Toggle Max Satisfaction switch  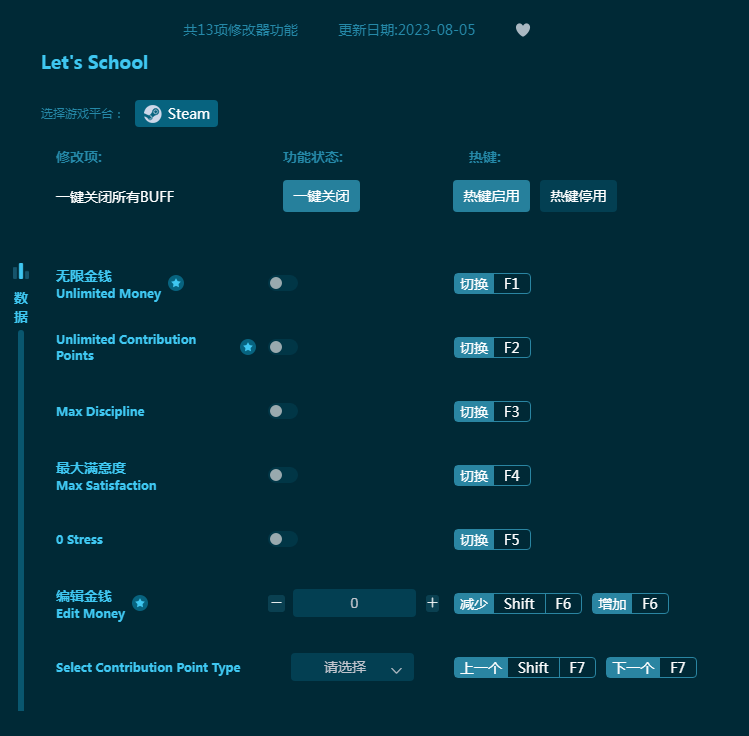point(283,475)
